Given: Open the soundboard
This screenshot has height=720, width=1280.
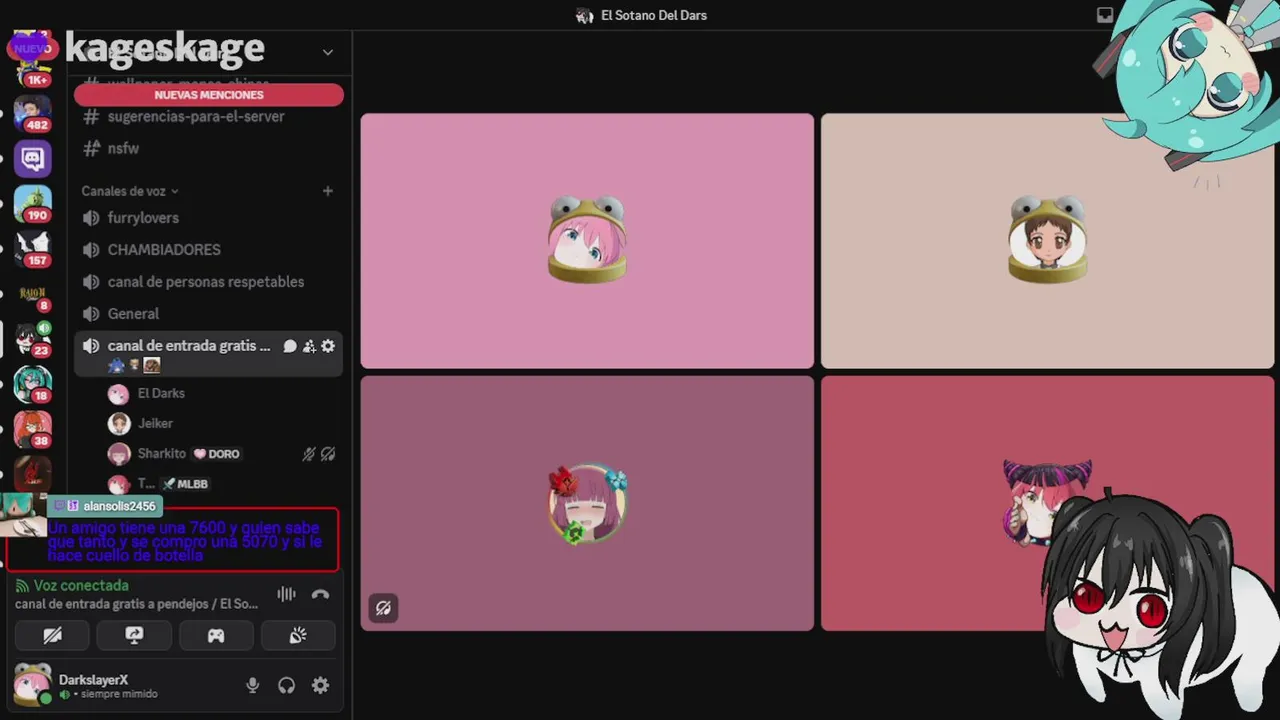Looking at the screenshot, I should coord(298,635).
